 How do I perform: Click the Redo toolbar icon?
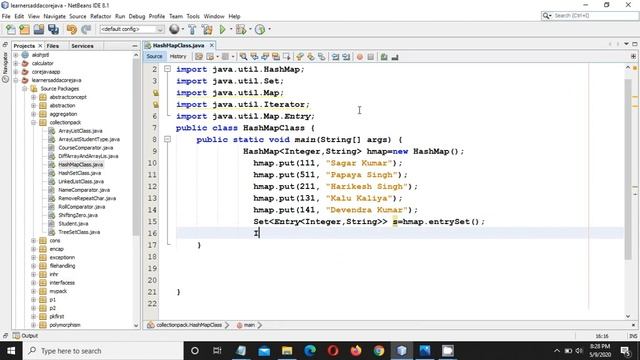click(x=86, y=29)
